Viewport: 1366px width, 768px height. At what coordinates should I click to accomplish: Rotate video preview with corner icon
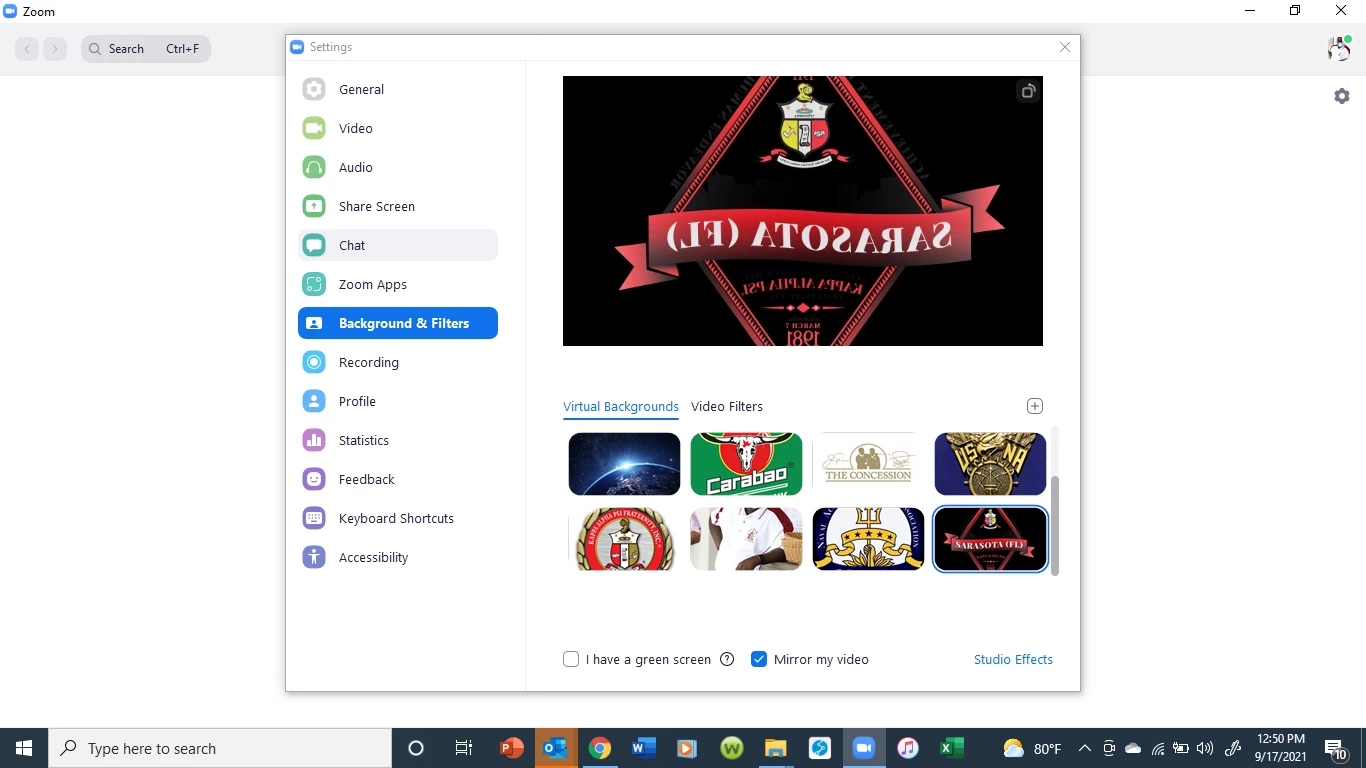point(1027,92)
